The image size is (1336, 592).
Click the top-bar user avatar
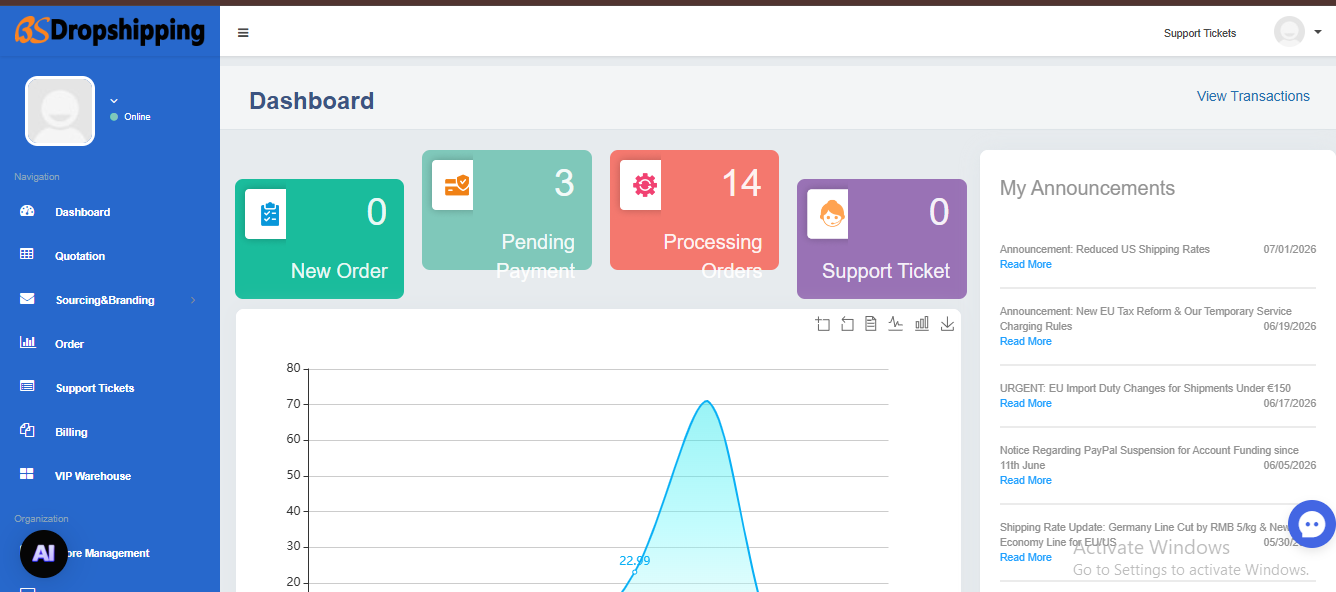1289,32
